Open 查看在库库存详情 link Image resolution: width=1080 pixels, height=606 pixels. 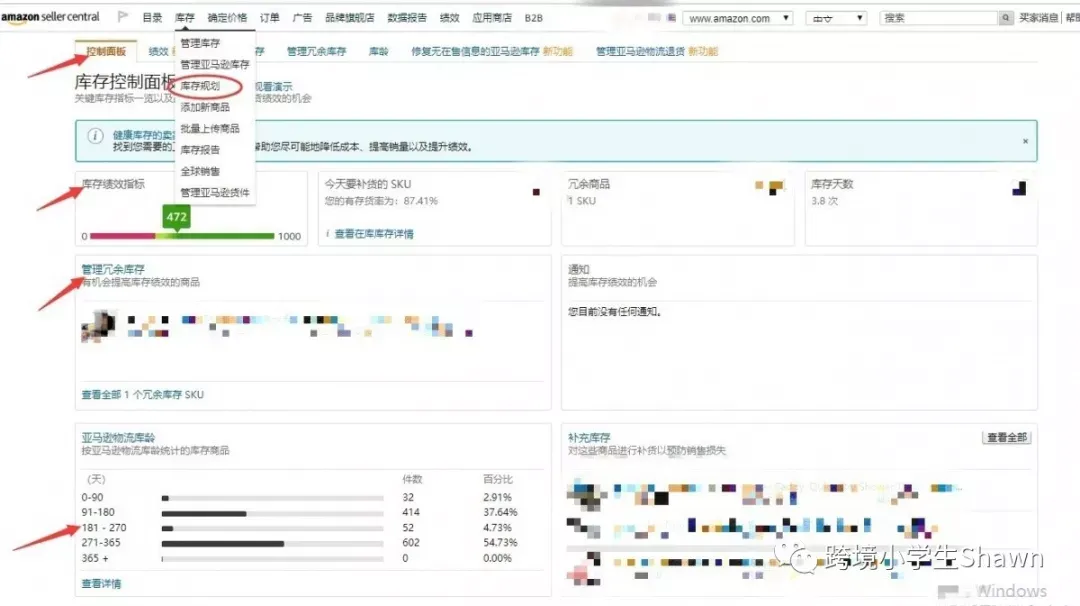pyautogui.click(x=374, y=234)
